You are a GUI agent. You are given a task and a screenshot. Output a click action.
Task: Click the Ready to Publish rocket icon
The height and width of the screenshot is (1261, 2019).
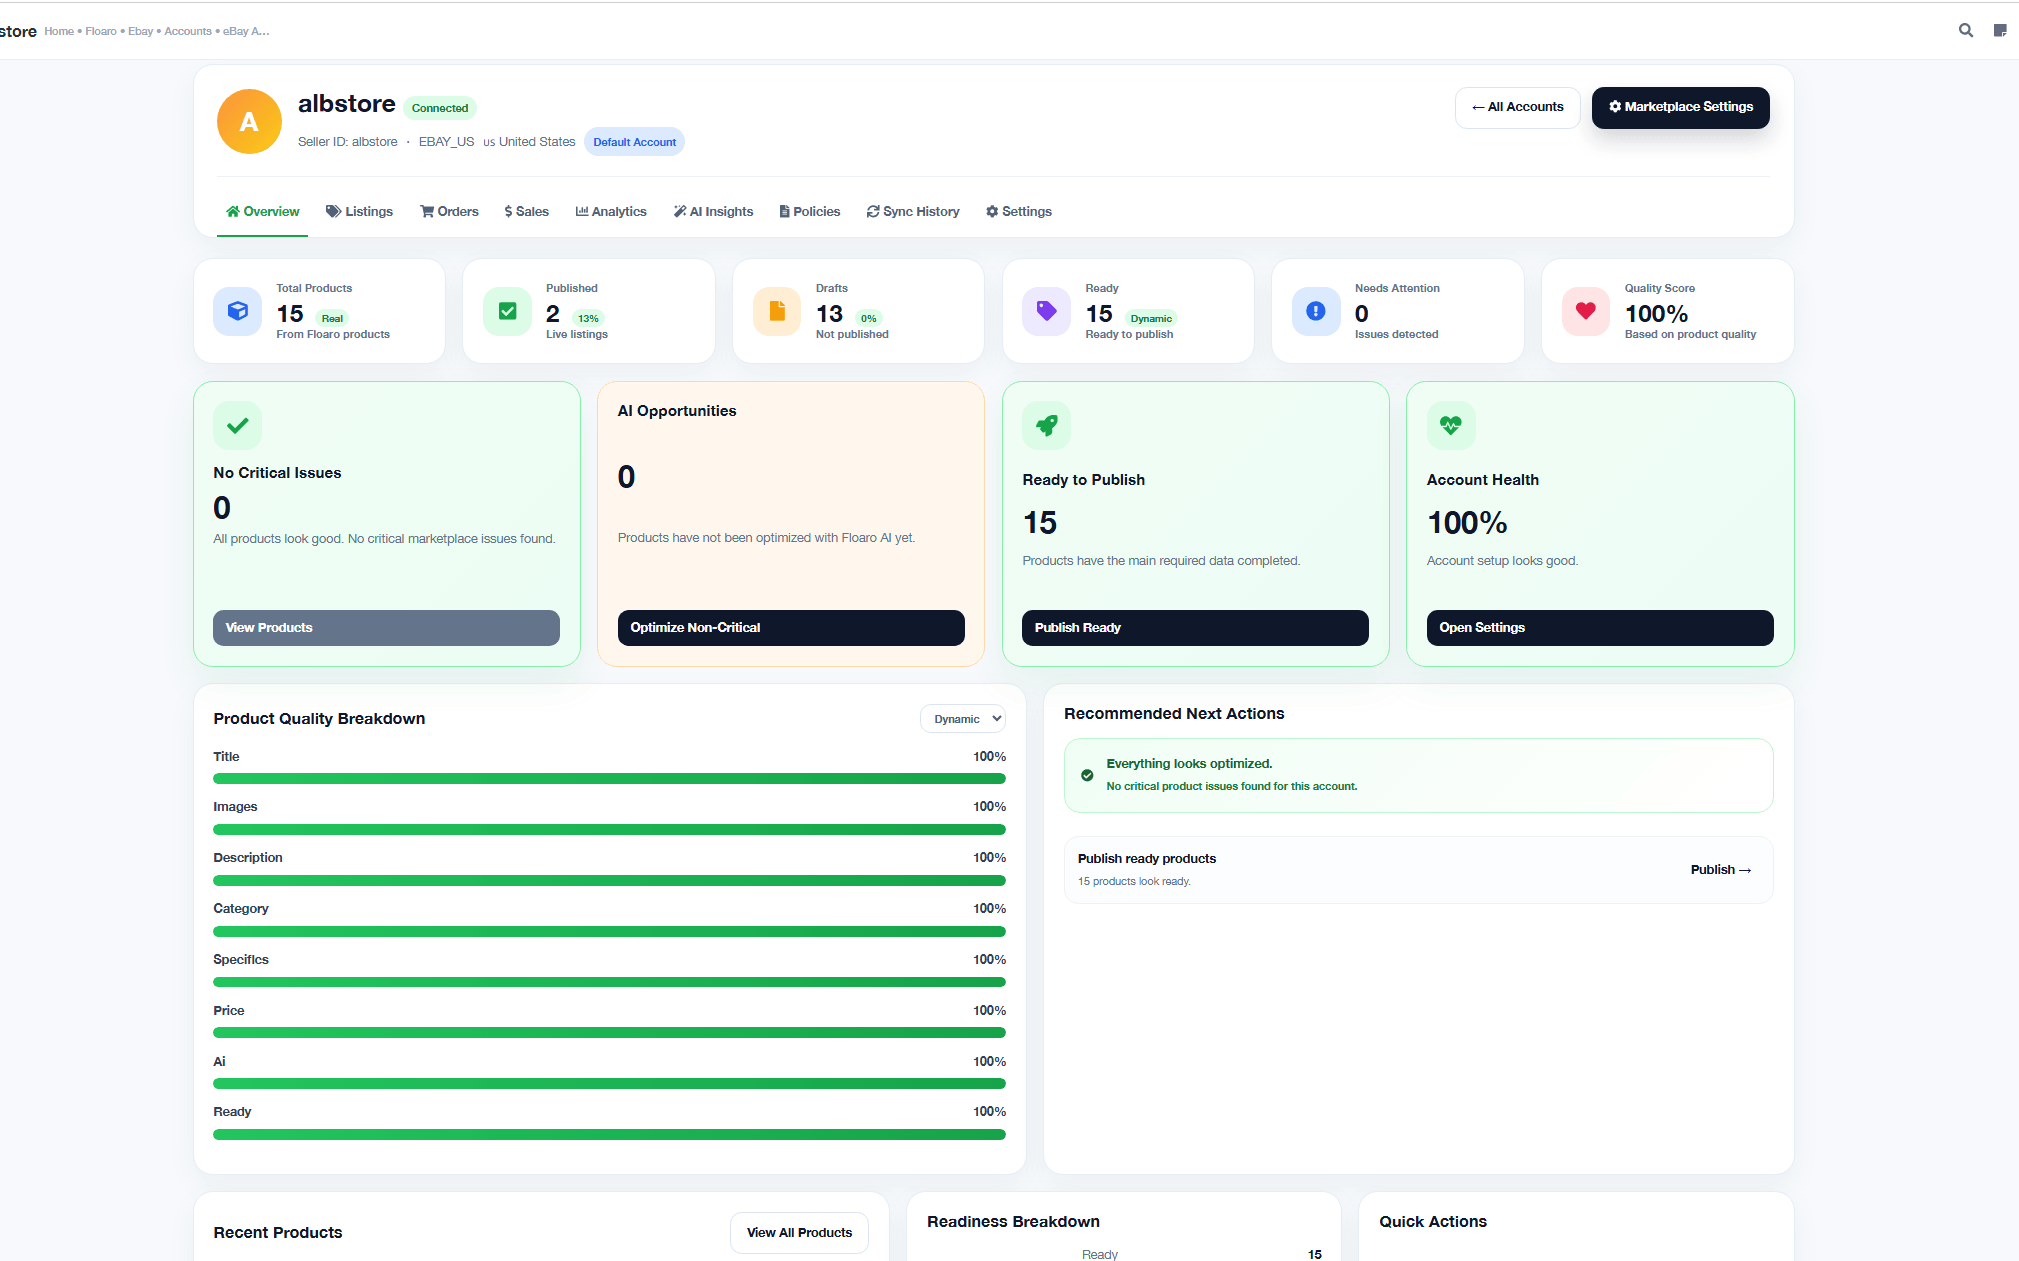[1046, 426]
